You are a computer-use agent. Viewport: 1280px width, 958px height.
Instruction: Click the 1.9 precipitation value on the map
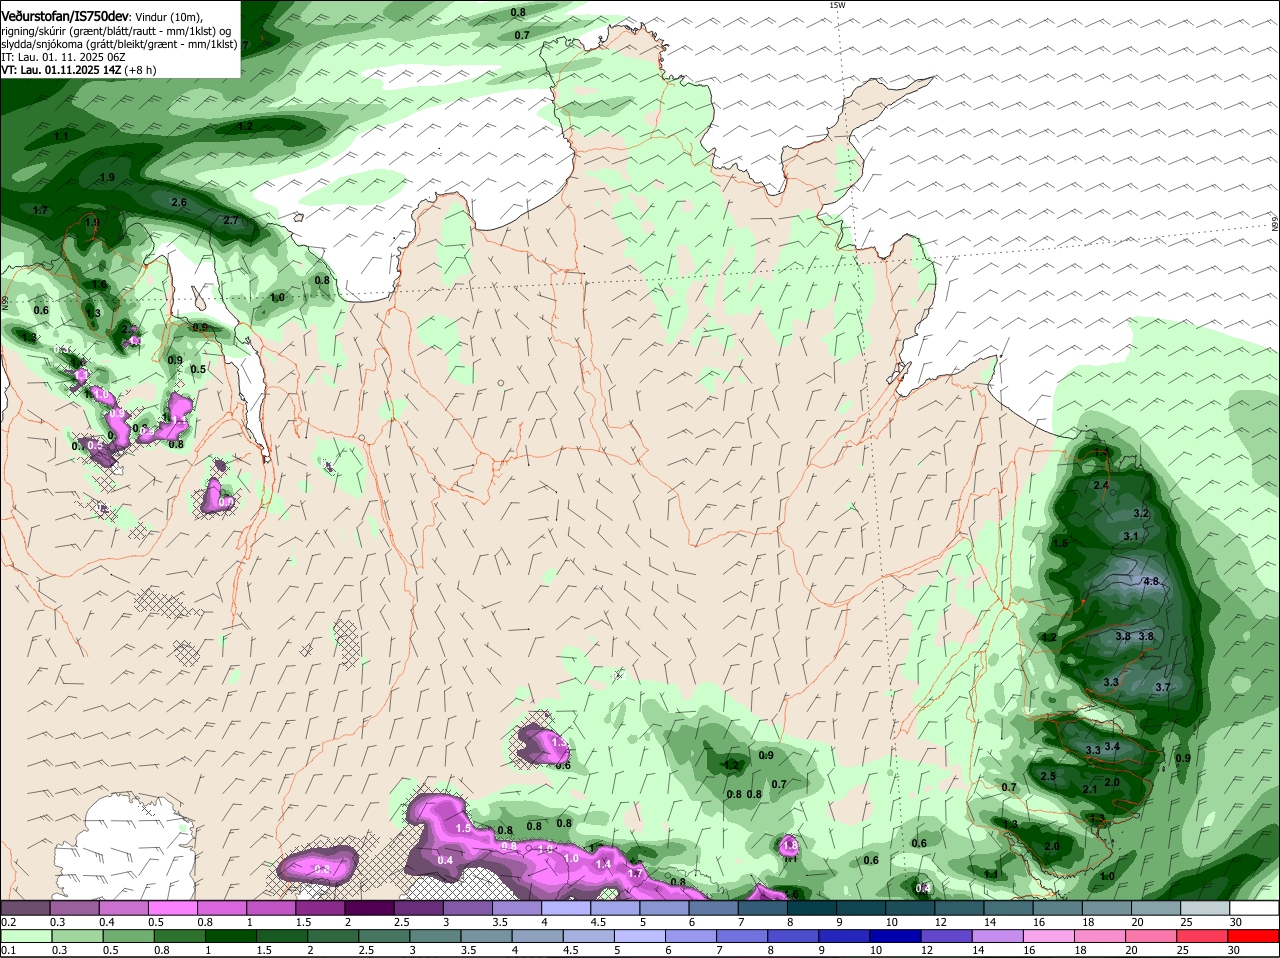click(x=107, y=177)
